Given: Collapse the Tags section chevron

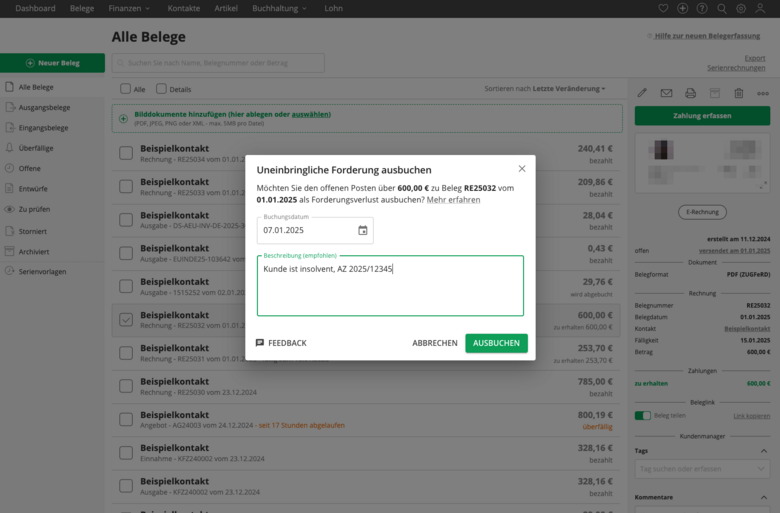Looking at the screenshot, I should pyautogui.click(x=764, y=450).
